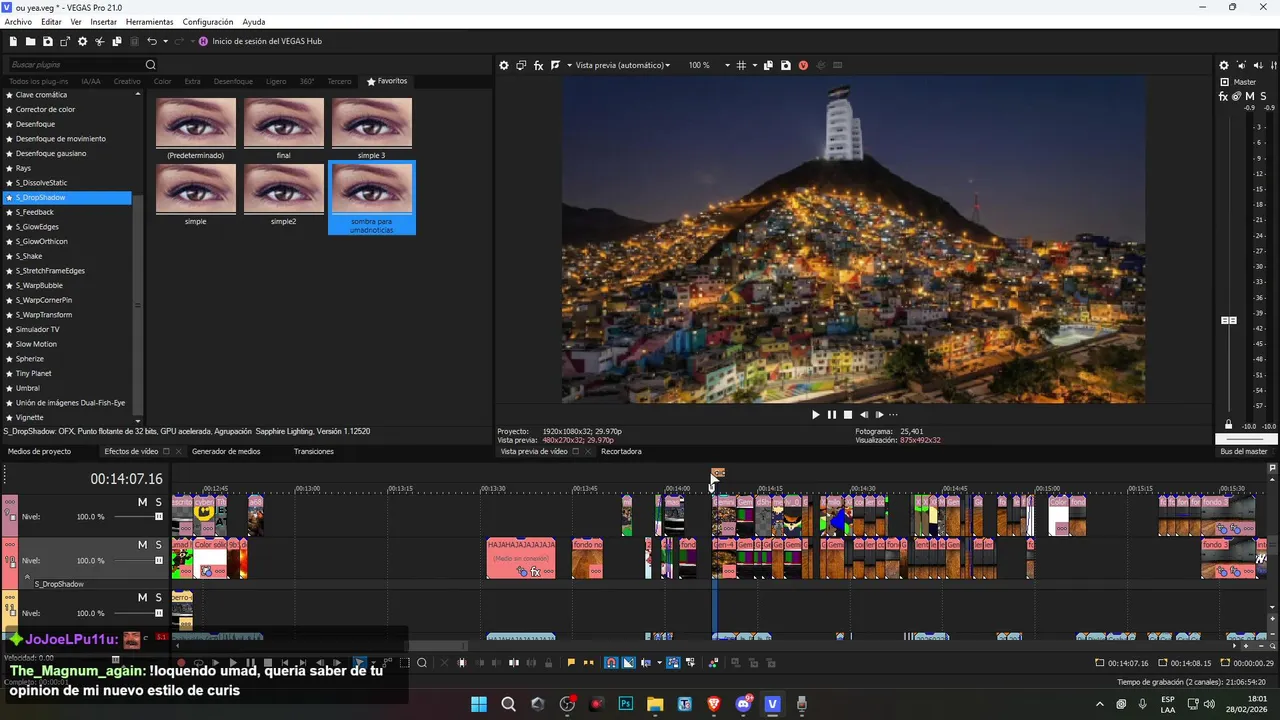Click the search magnifier in plugin search

[x=151, y=65]
